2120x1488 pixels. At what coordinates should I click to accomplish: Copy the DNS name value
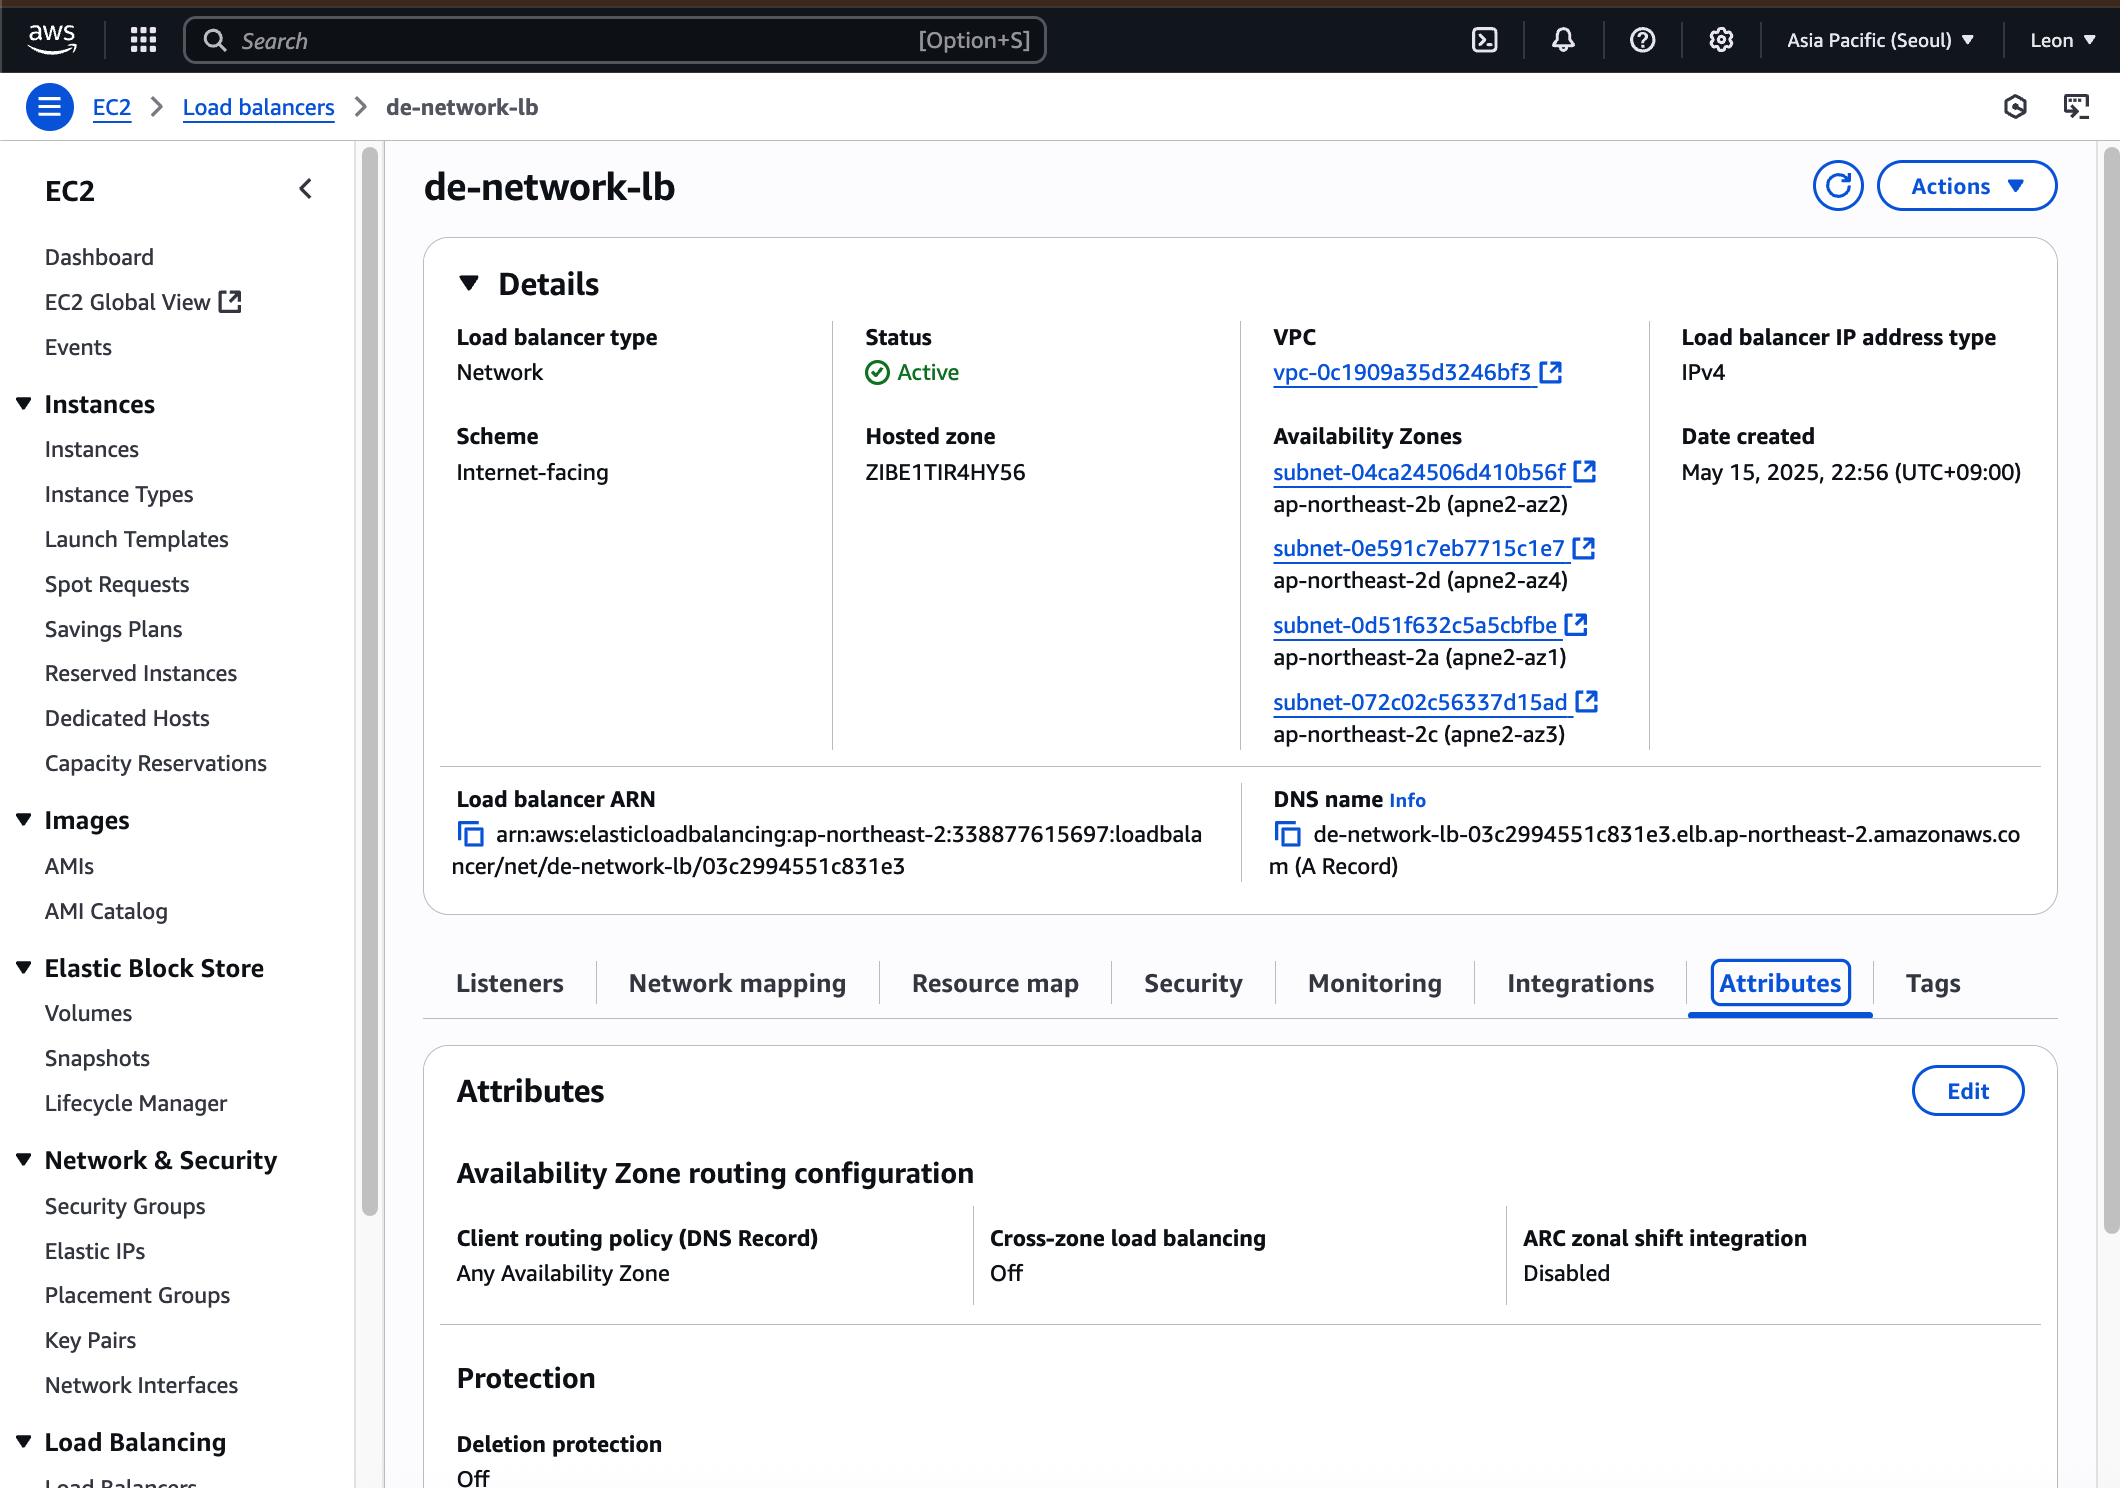point(1287,834)
